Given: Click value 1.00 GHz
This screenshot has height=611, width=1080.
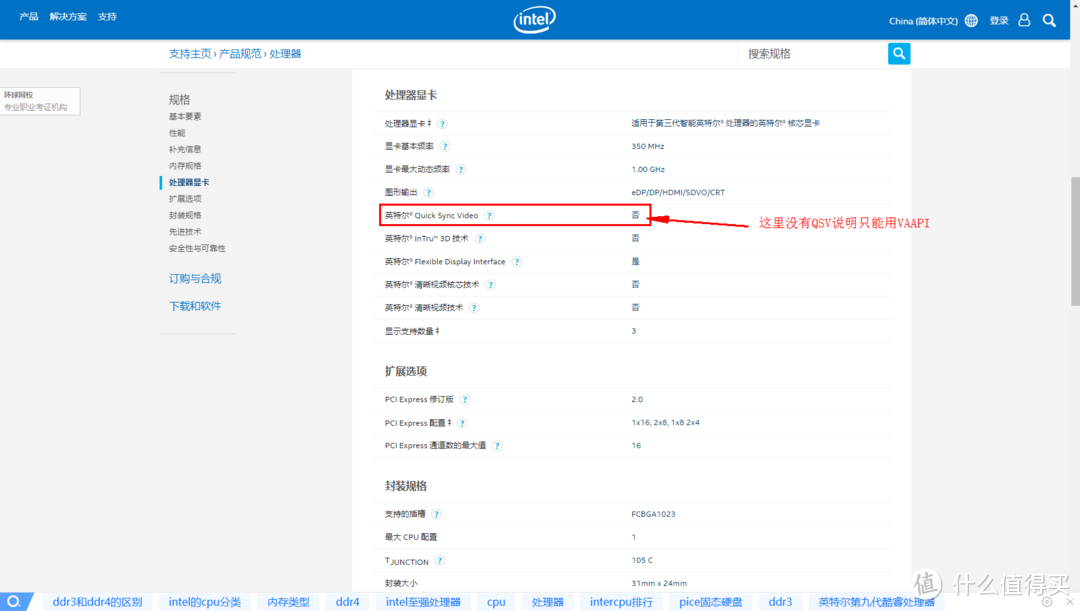Looking at the screenshot, I should coord(647,169).
